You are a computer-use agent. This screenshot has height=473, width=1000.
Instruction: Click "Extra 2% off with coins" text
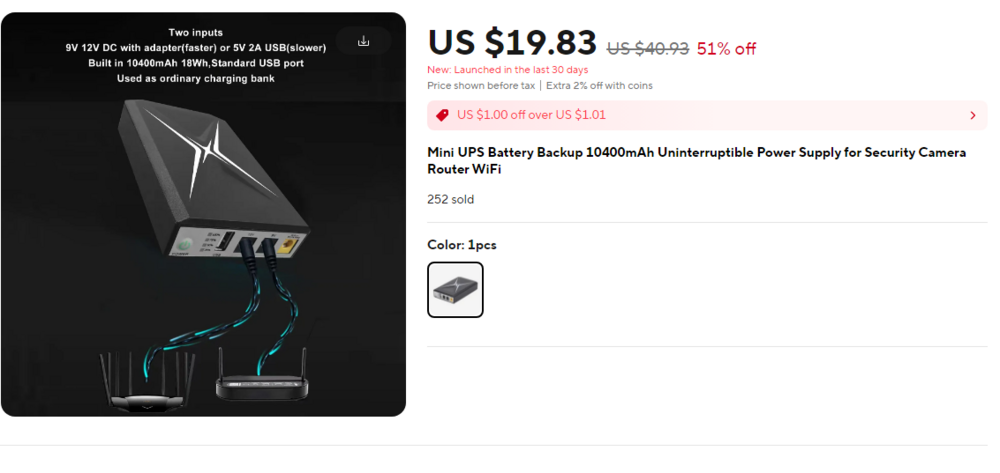click(598, 86)
